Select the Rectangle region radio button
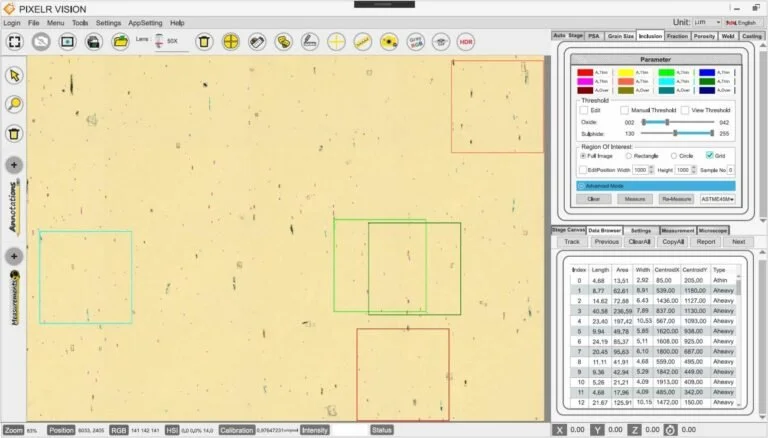Screen dimensions: 768x438 [628, 156]
